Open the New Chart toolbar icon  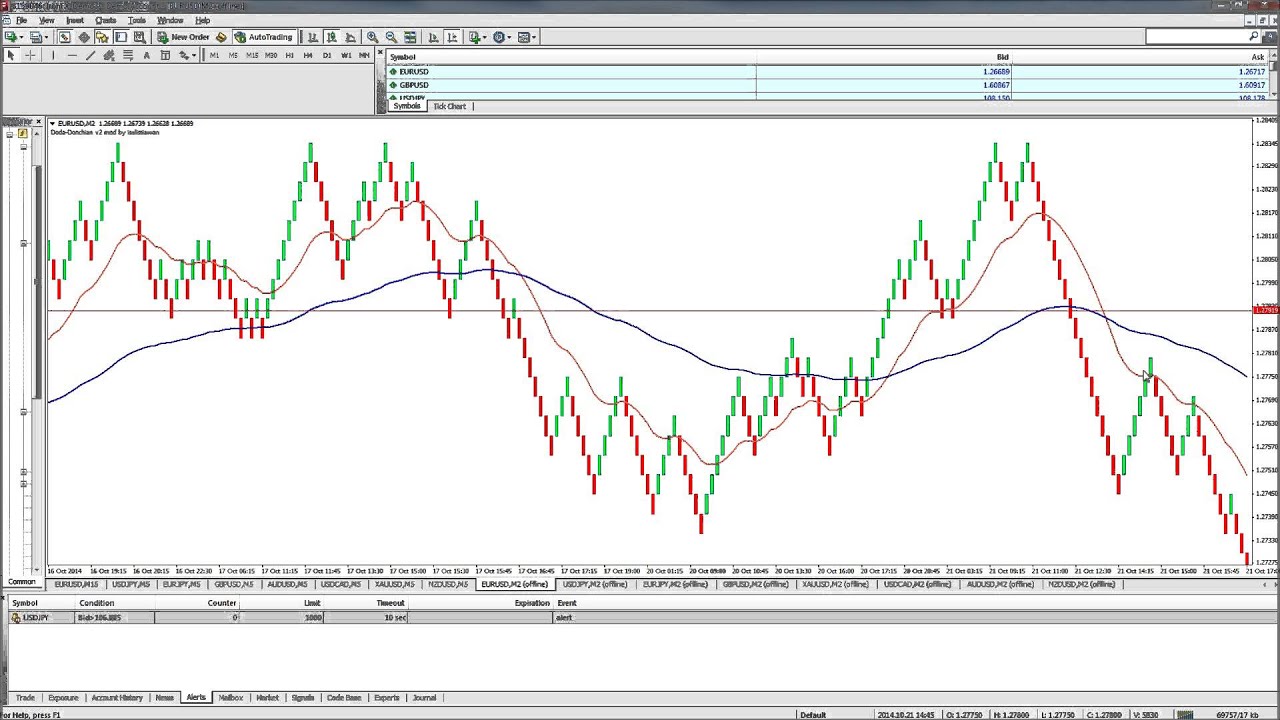coord(10,37)
